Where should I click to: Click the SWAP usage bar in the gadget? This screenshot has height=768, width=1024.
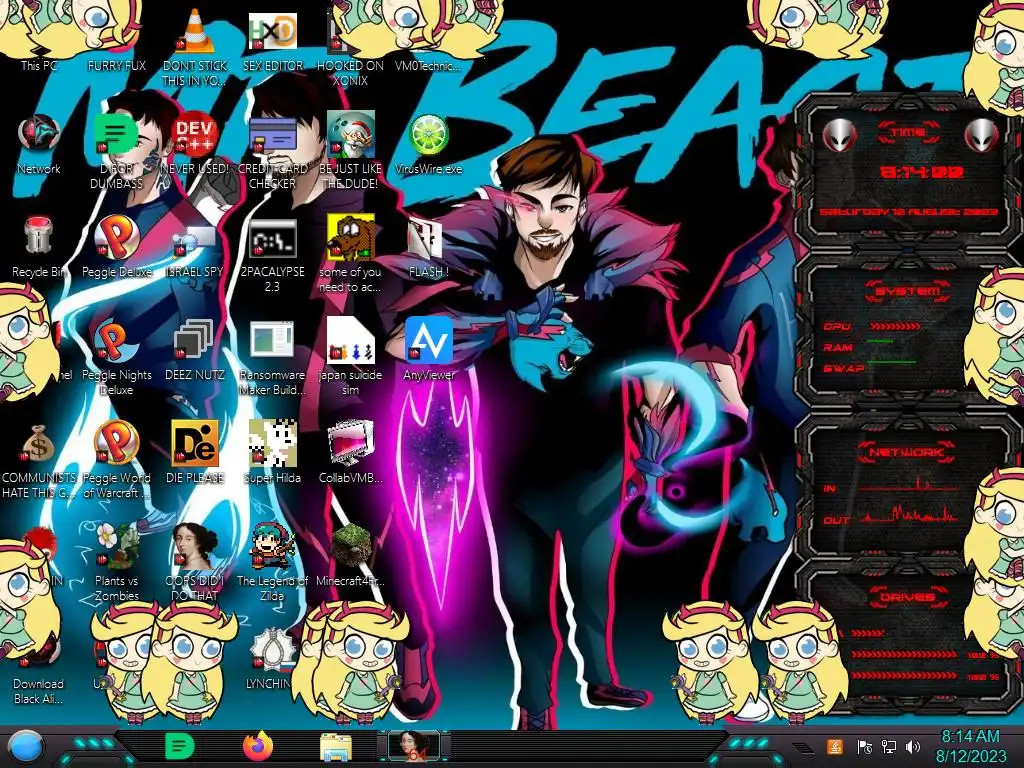tap(891, 362)
